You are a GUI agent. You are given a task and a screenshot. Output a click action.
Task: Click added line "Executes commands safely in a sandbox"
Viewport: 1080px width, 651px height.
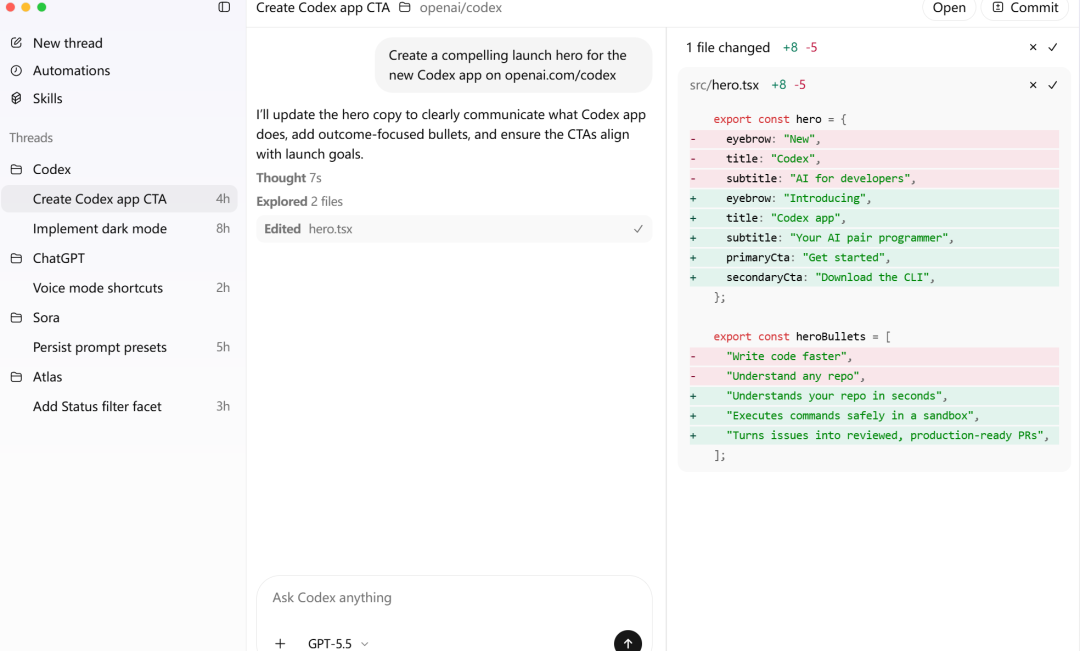(874, 416)
